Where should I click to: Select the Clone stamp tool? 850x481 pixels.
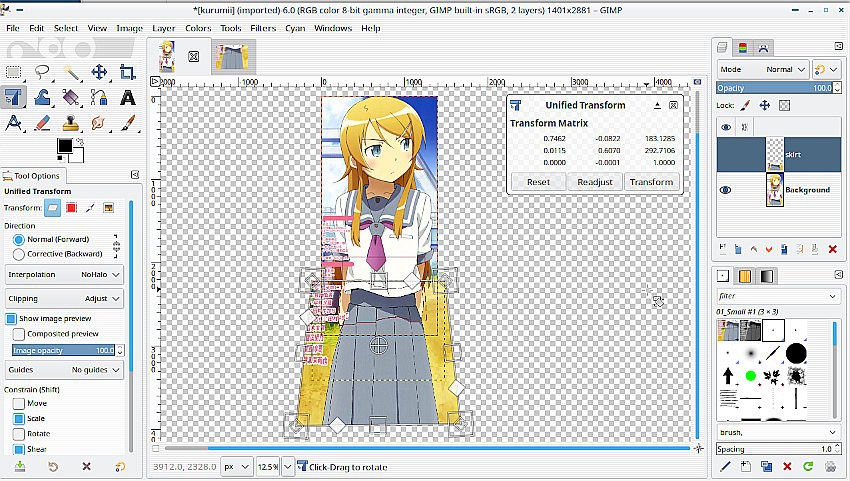[x=71, y=124]
